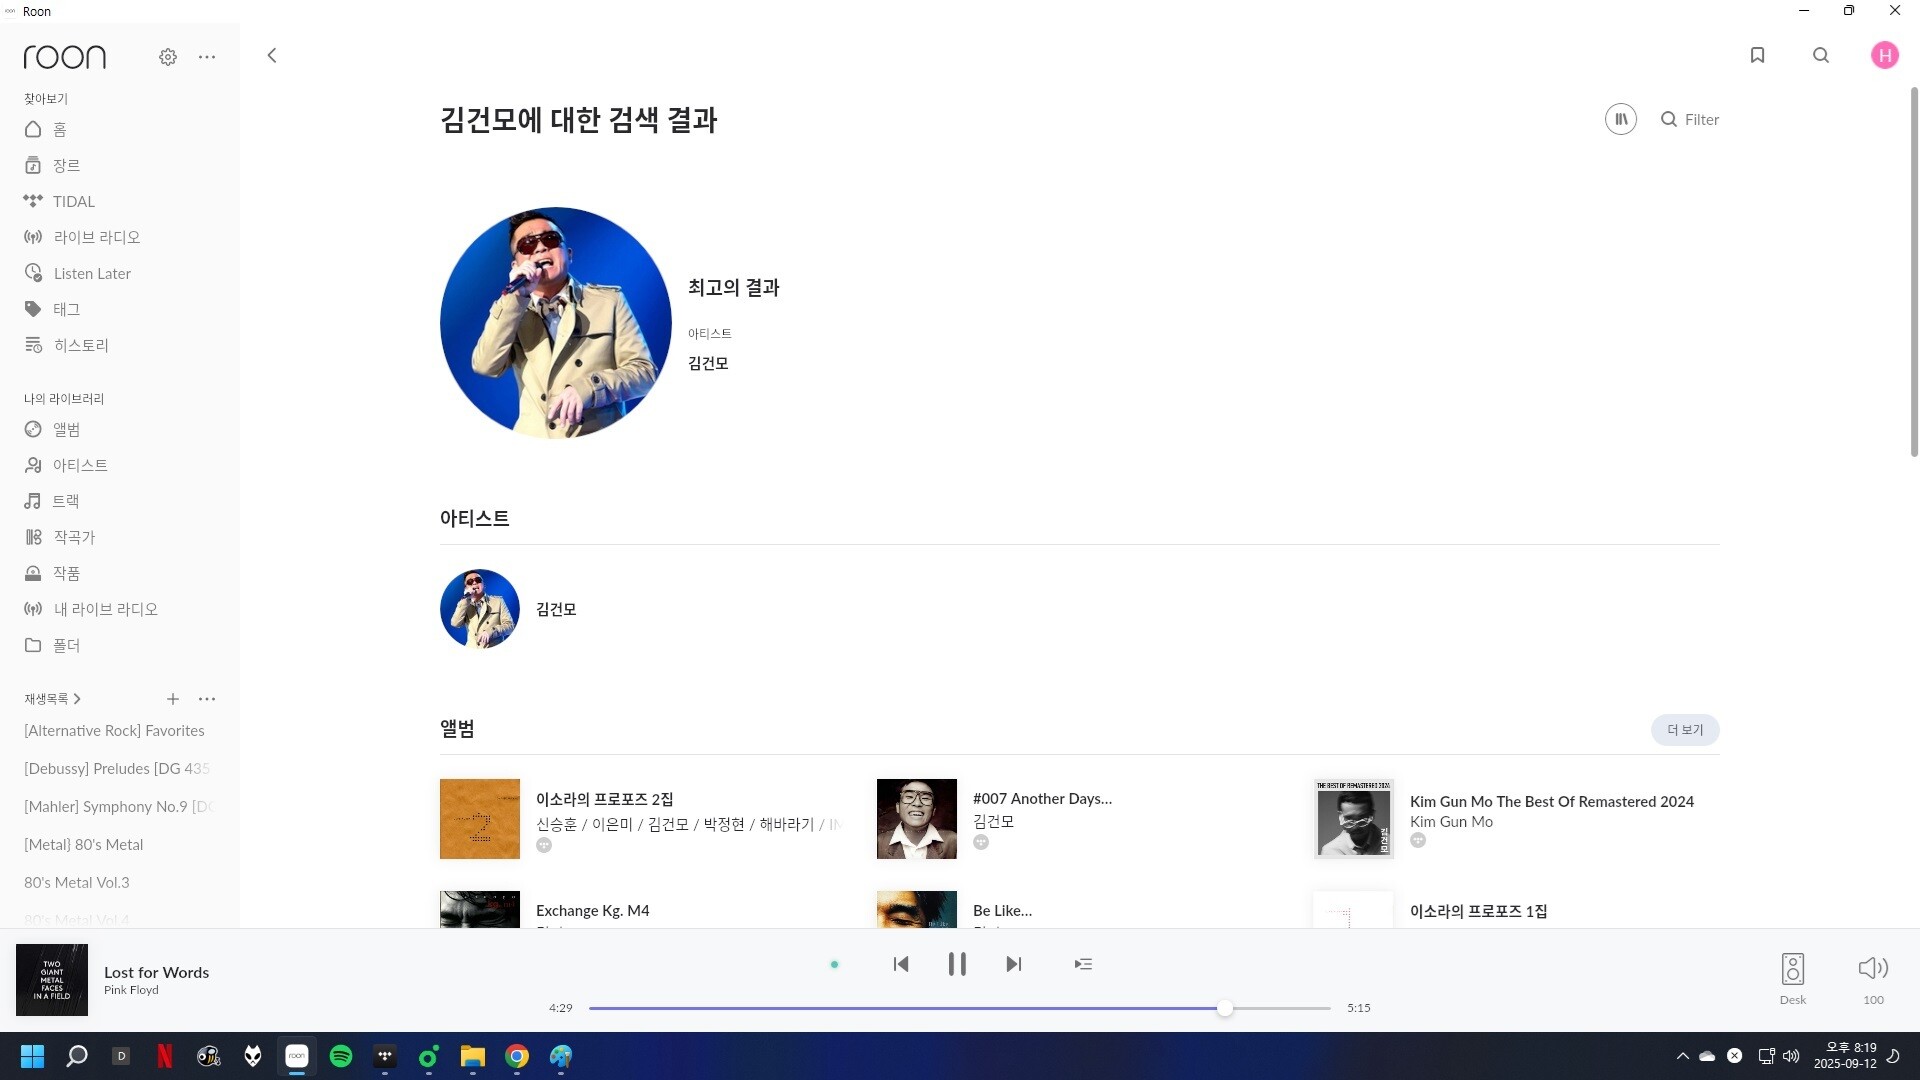Click the playback progress slider handle
The width and height of the screenshot is (1920, 1080).
click(x=1225, y=1008)
